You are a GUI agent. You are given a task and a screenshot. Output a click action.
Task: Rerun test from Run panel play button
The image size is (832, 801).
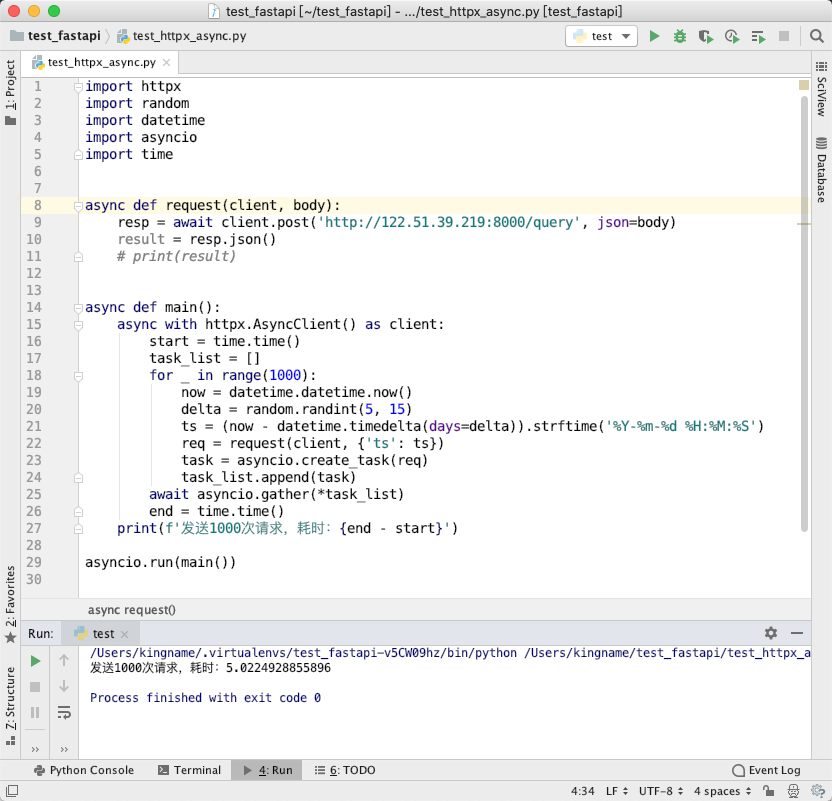[x=35, y=661]
